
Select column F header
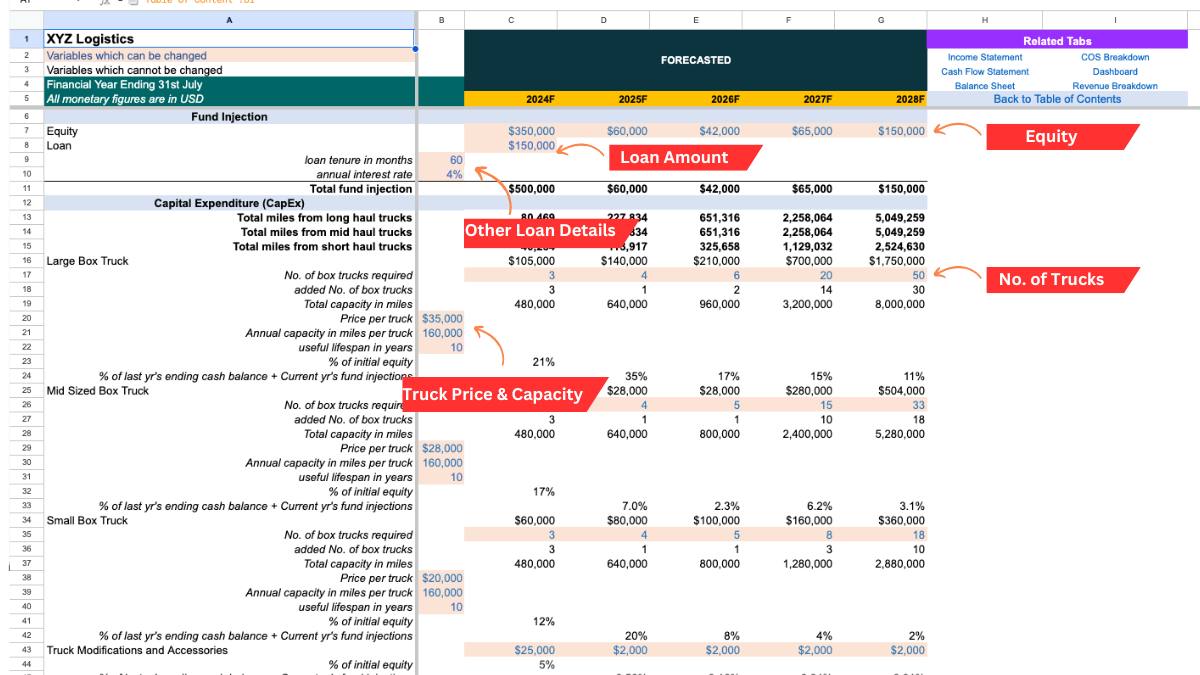click(788, 19)
